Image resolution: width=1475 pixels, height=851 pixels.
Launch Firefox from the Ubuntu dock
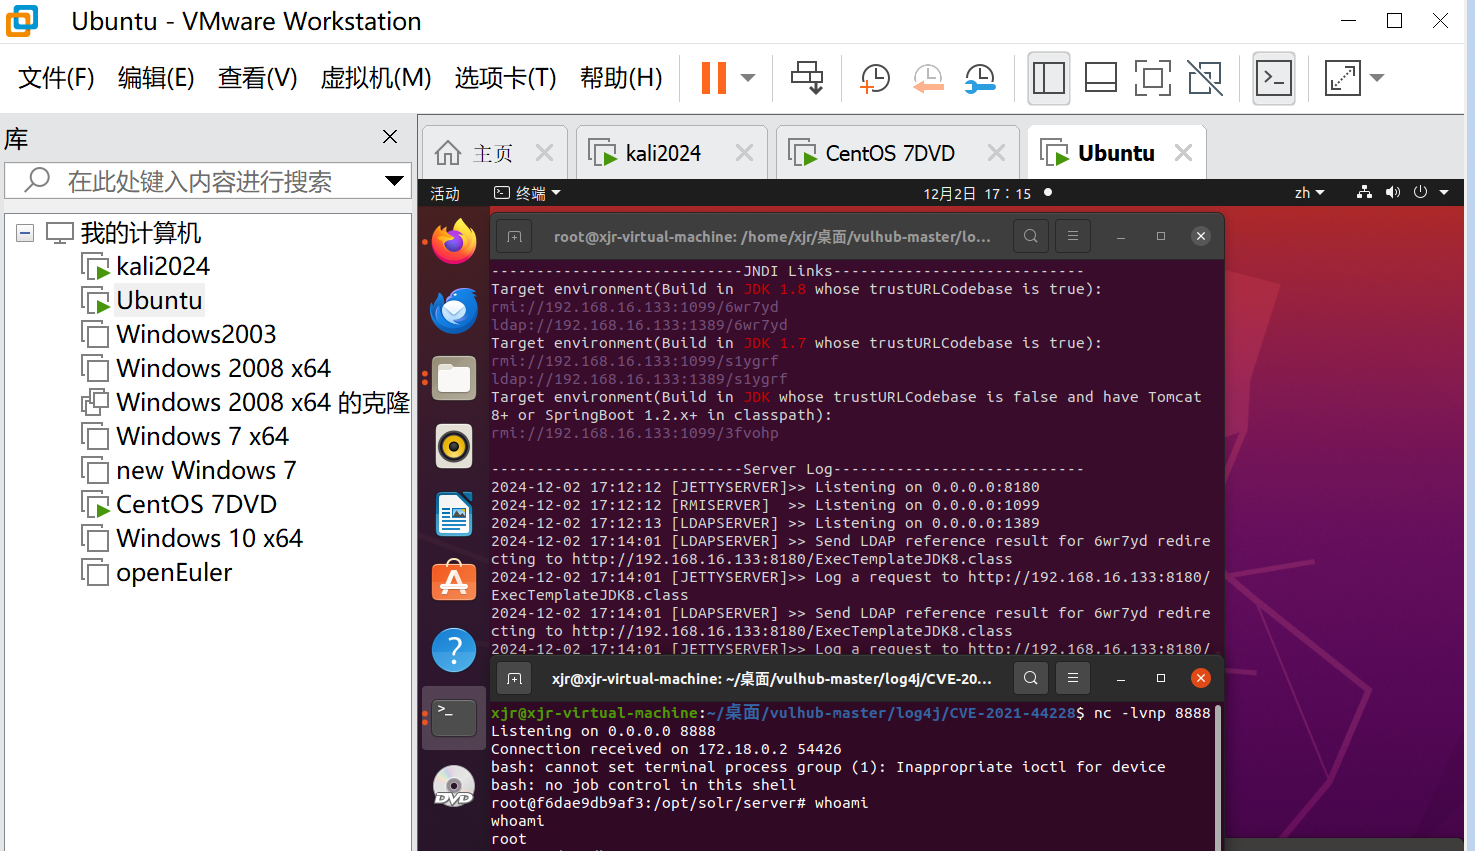point(454,242)
